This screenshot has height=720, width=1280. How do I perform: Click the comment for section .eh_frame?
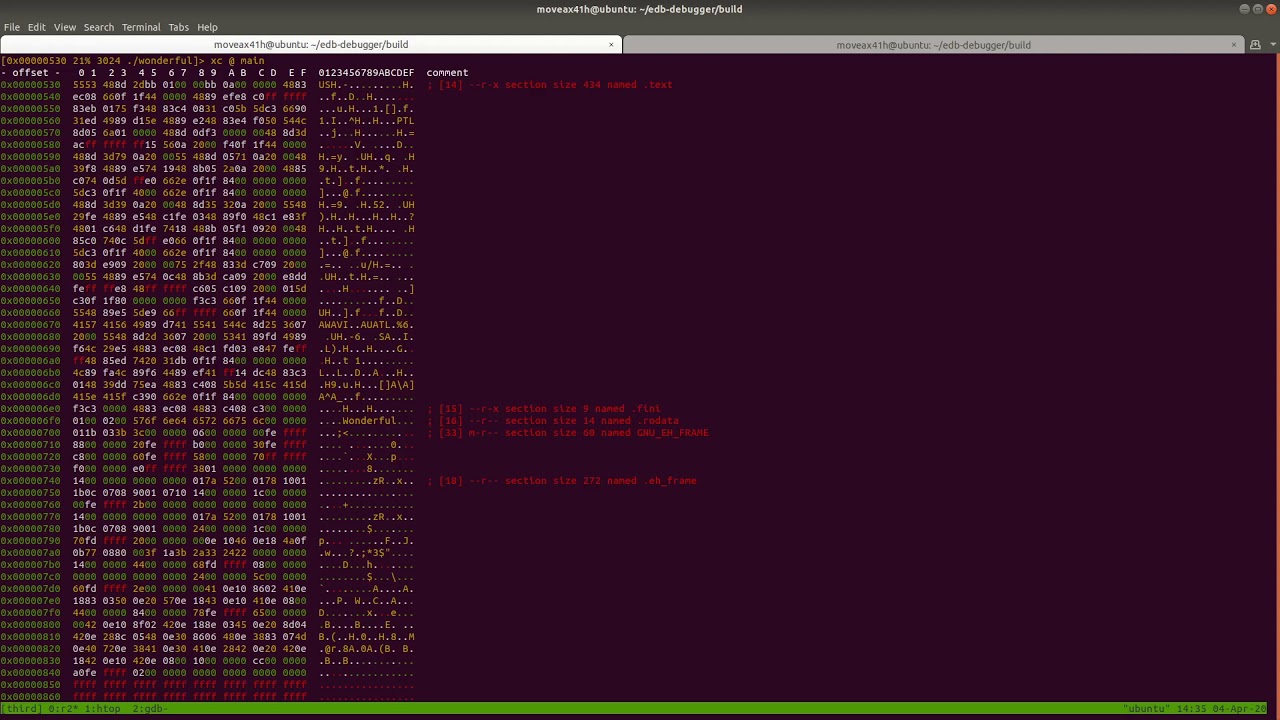pyautogui.click(x=562, y=481)
